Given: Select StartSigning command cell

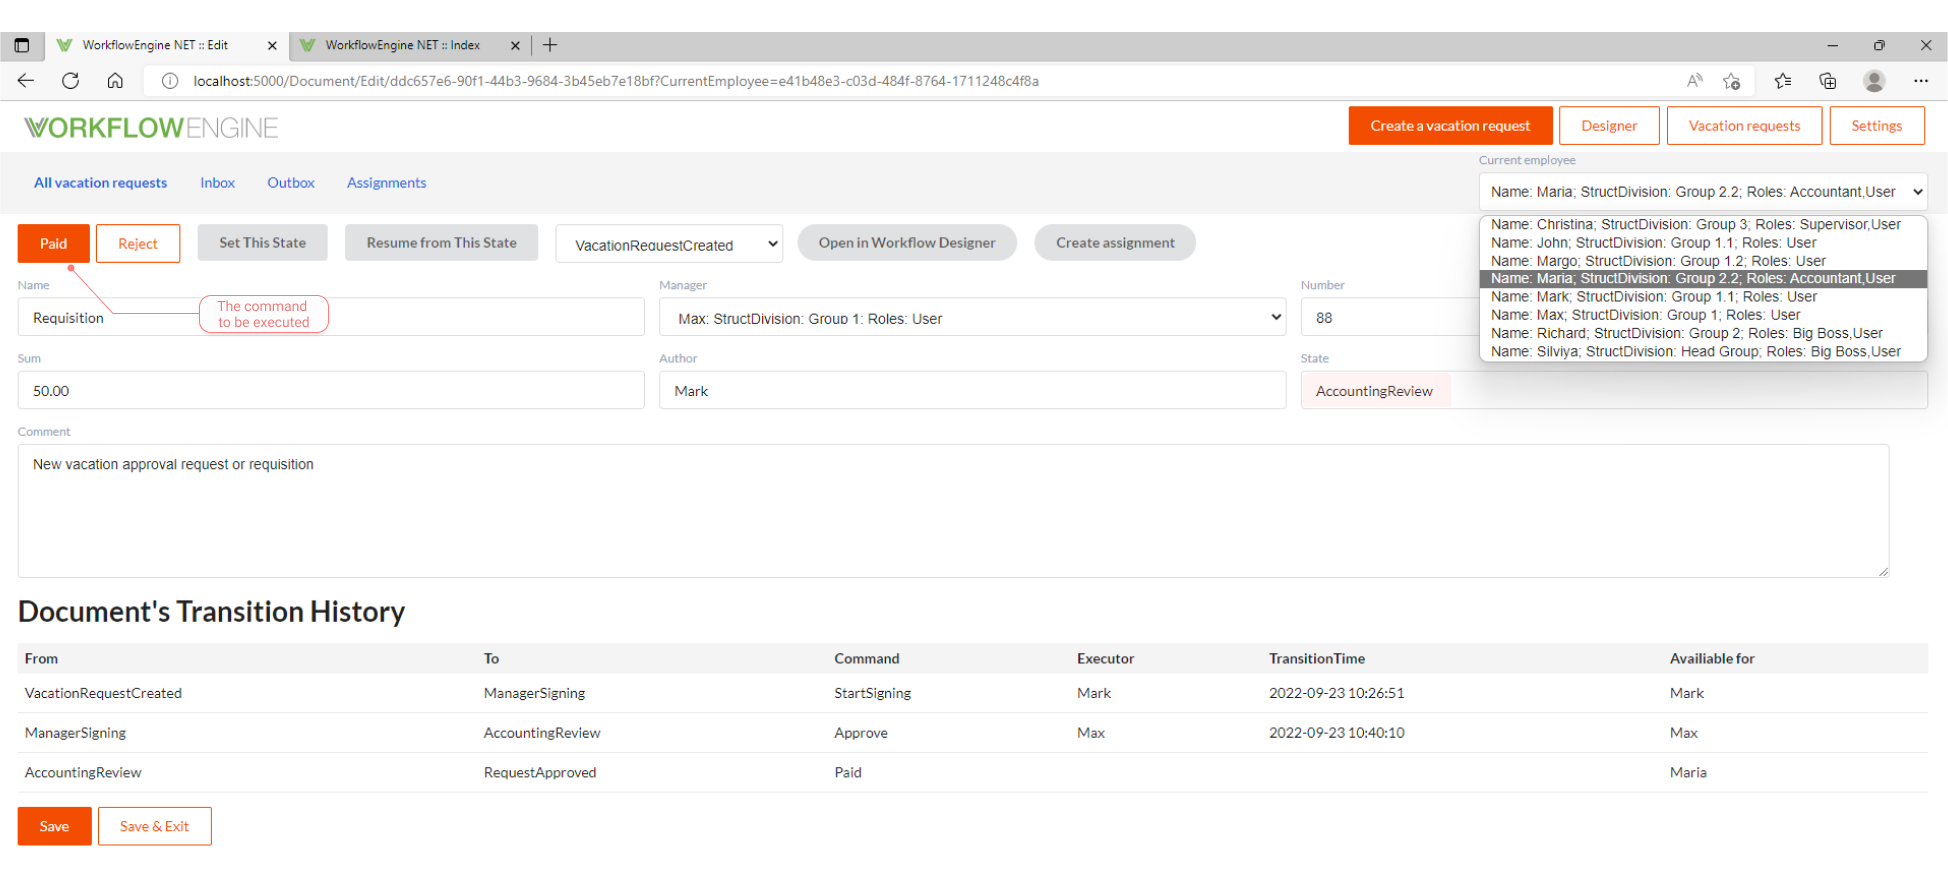Looking at the screenshot, I should 872,693.
